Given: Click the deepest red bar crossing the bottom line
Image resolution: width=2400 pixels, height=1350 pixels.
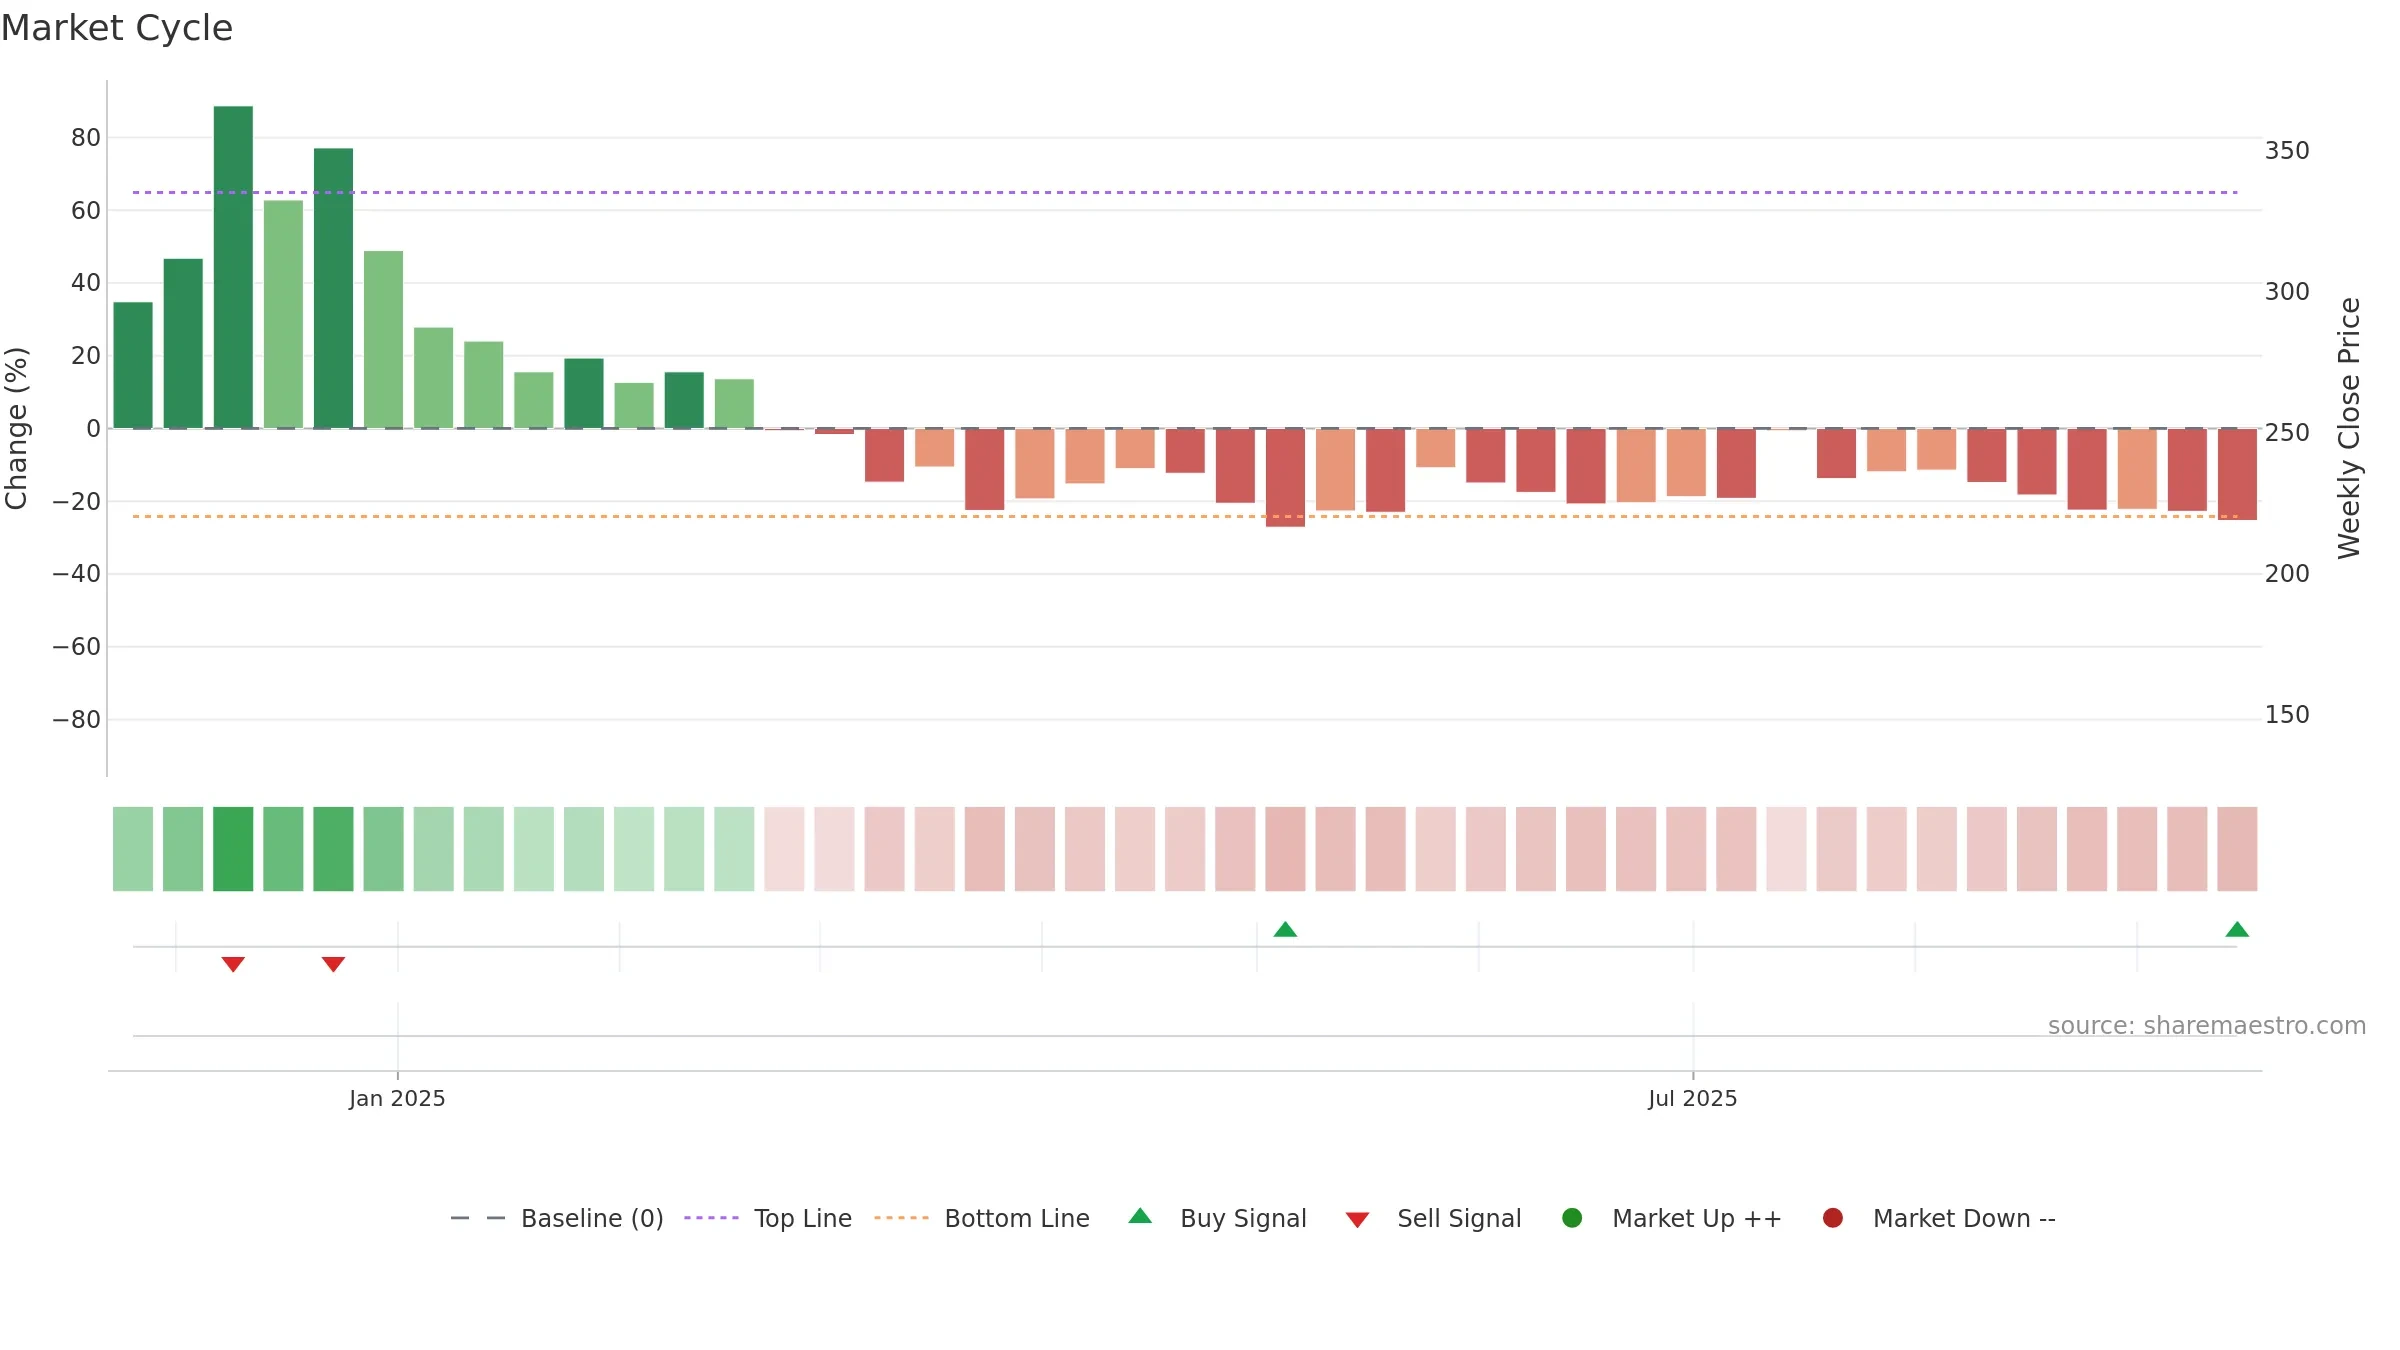Looking at the screenshot, I should 1285,478.
